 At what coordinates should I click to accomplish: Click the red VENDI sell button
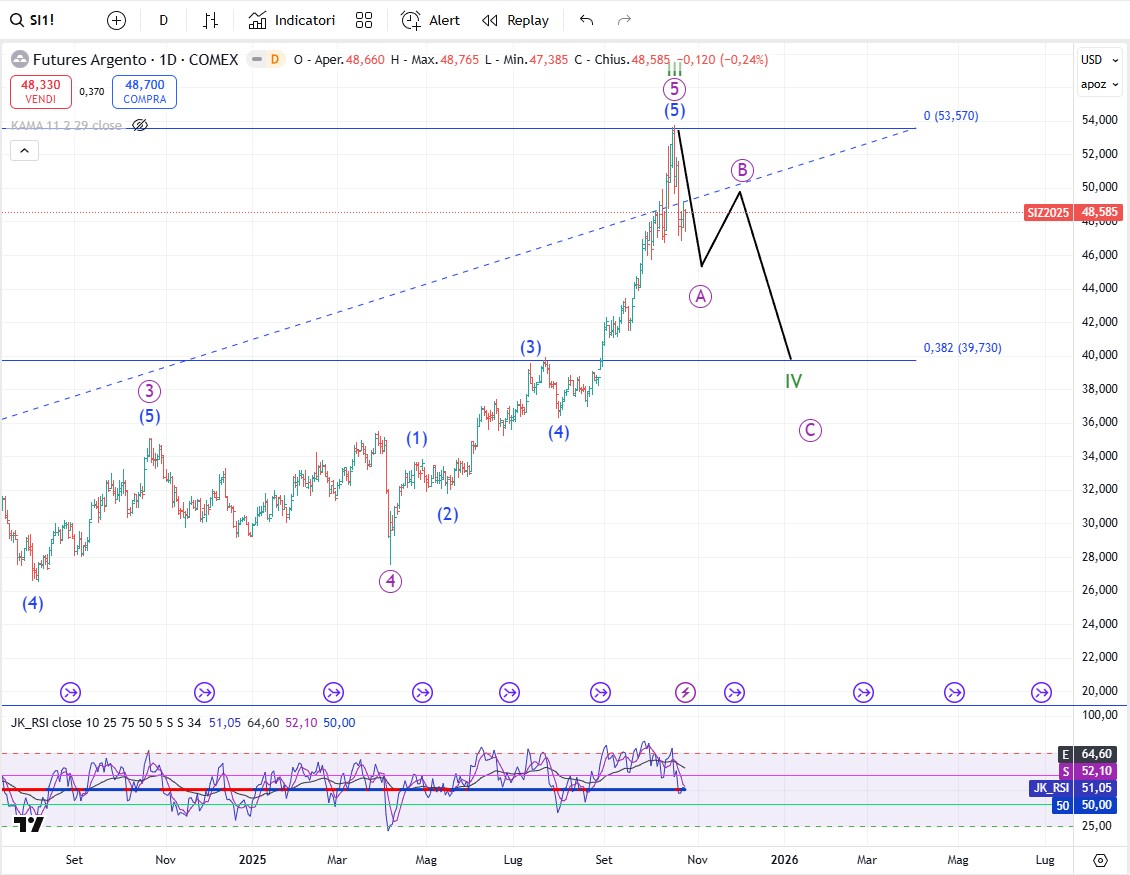coord(41,92)
